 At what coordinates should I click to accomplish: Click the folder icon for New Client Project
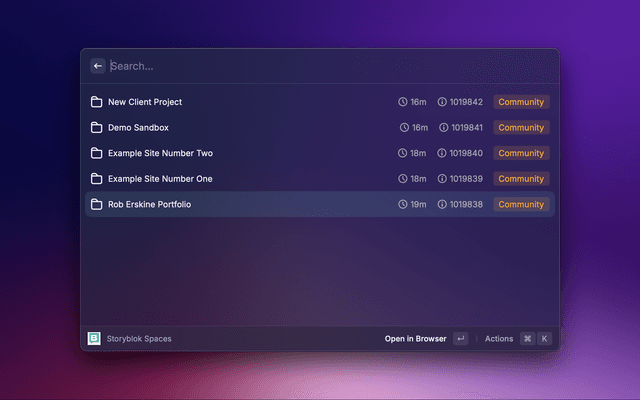click(97, 102)
